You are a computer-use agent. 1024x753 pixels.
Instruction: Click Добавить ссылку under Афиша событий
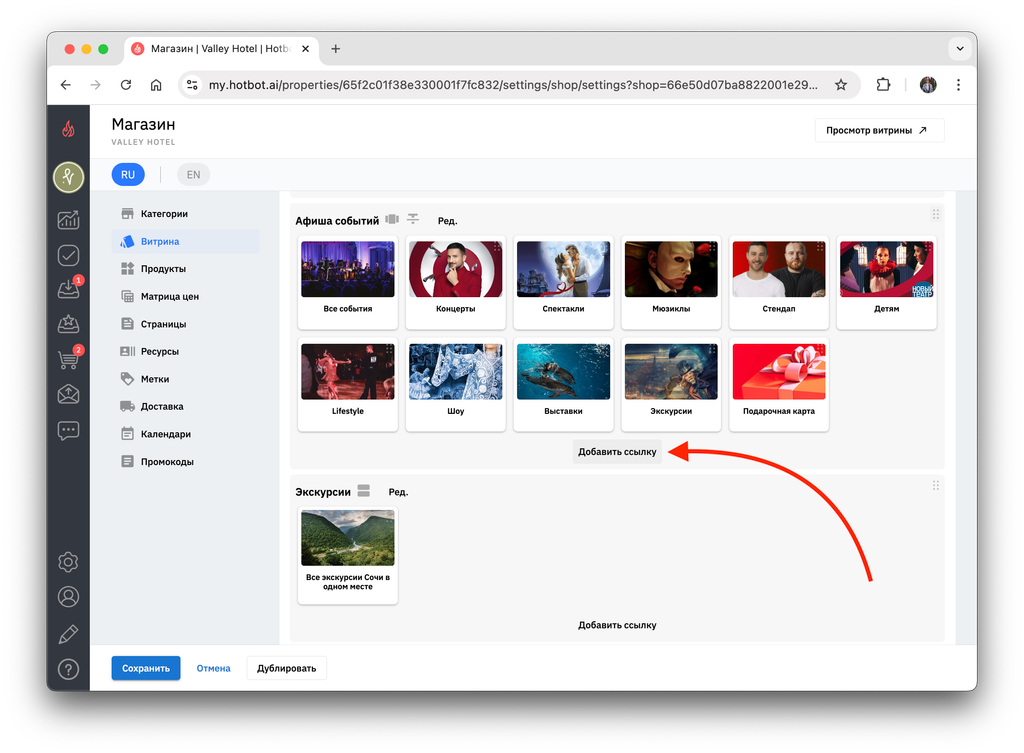tap(617, 451)
